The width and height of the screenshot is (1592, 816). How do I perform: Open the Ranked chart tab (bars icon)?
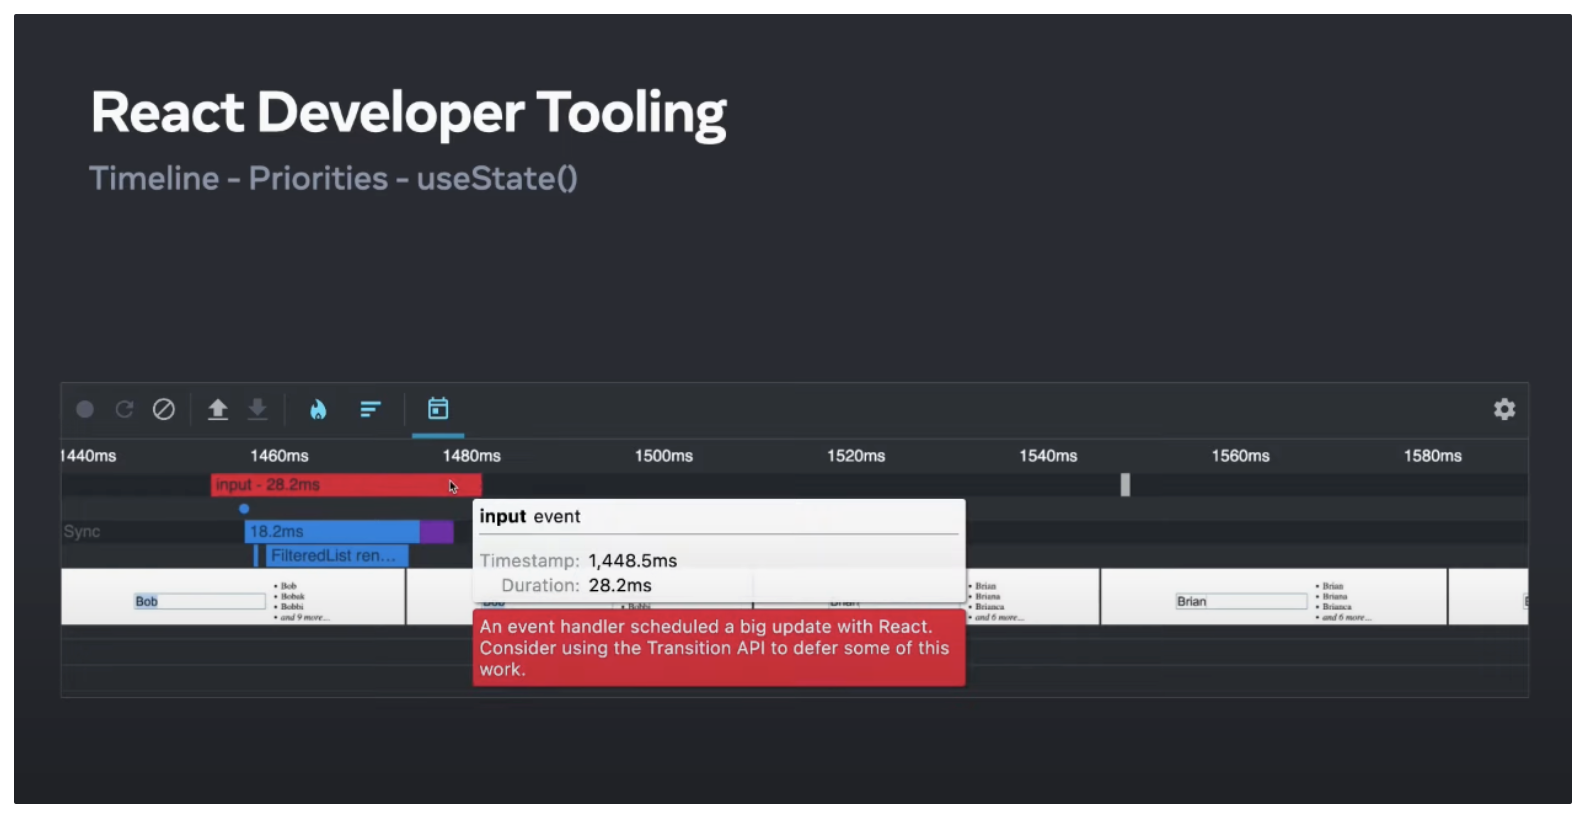pyautogui.click(x=370, y=409)
